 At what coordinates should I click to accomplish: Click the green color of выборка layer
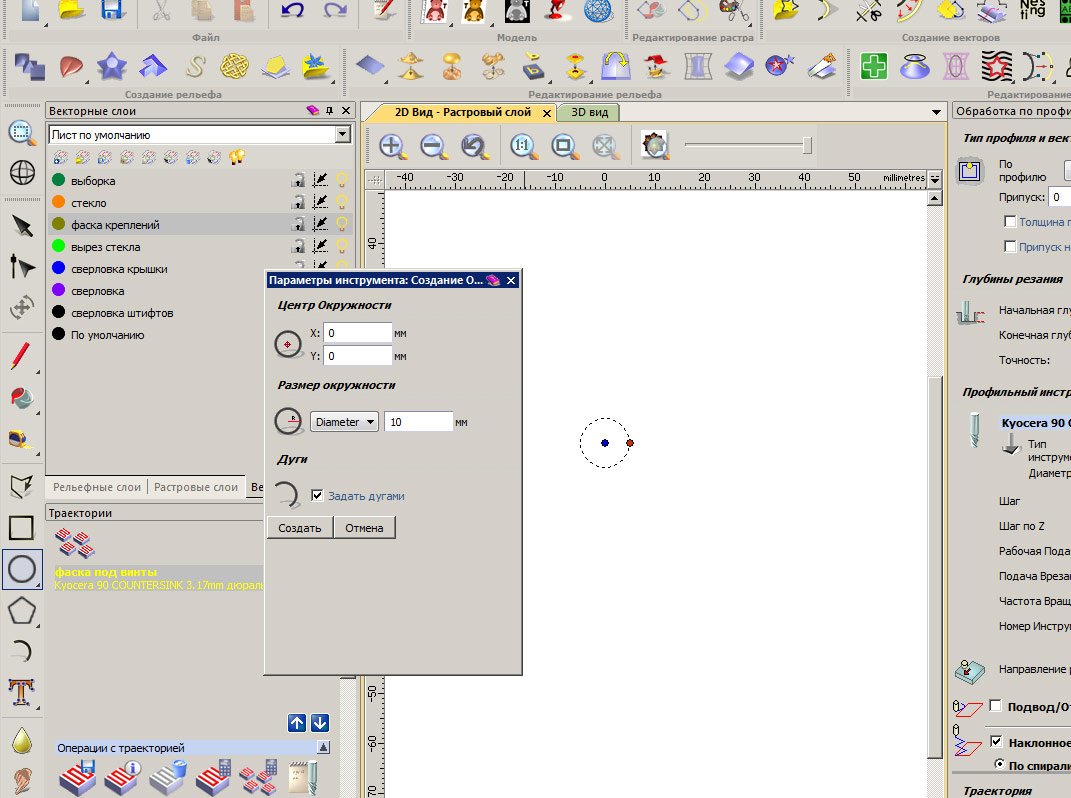[59, 180]
